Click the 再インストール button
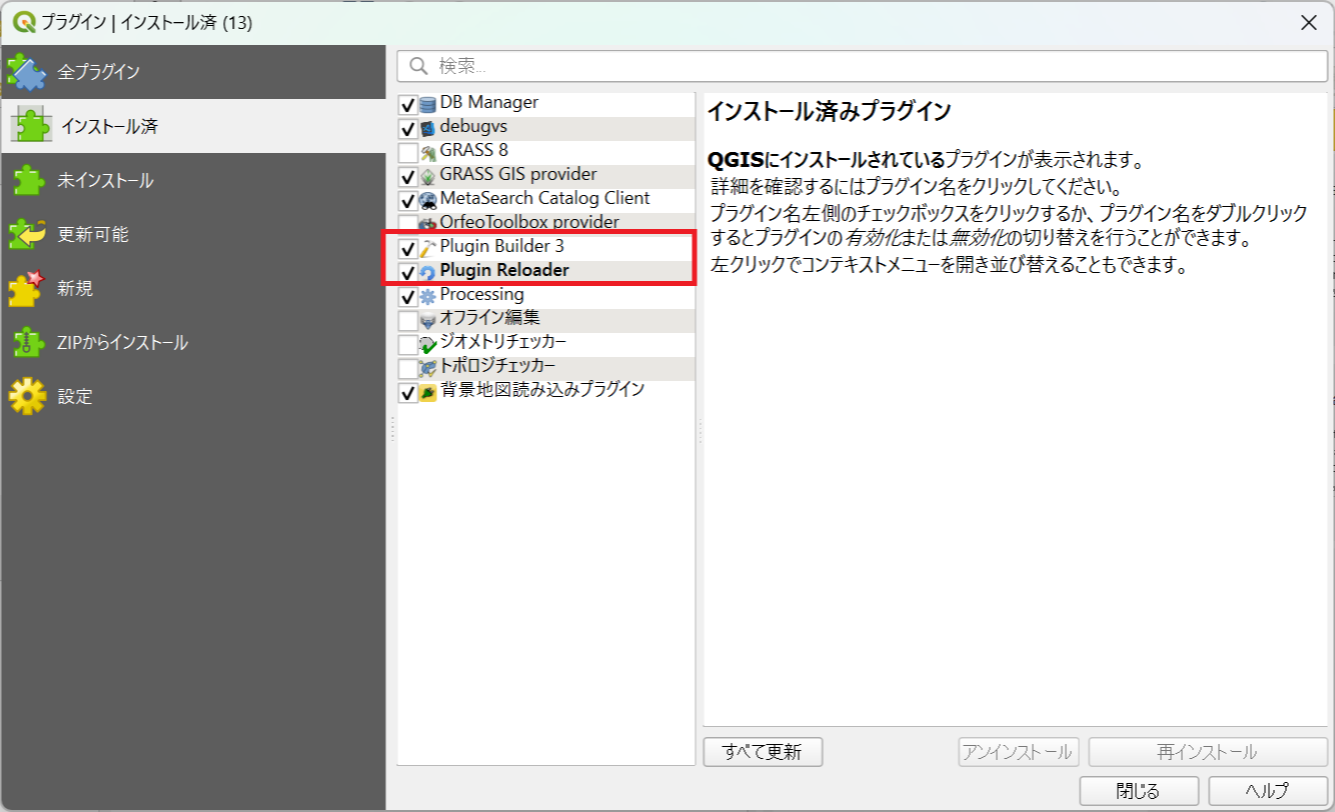 click(x=1208, y=752)
